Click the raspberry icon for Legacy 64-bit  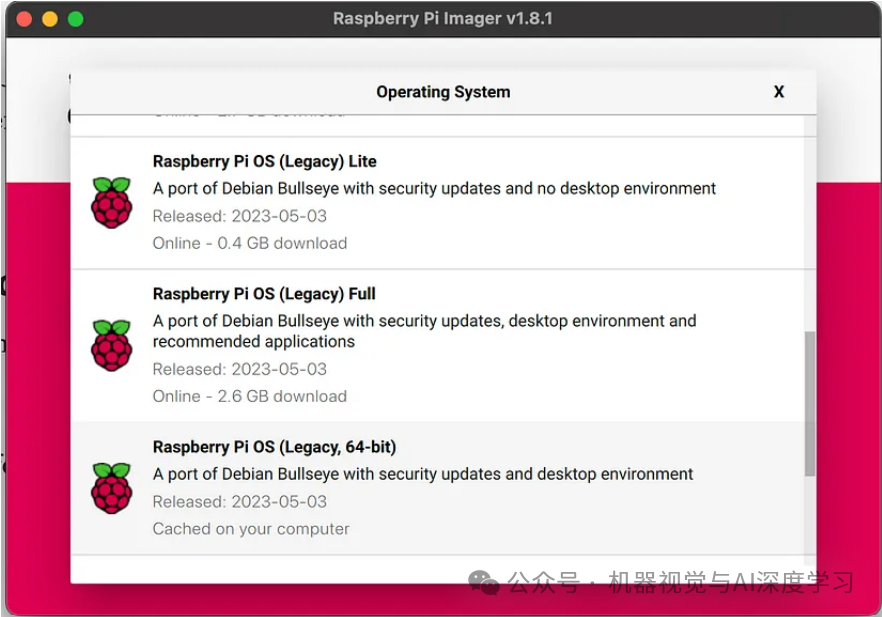coord(111,488)
